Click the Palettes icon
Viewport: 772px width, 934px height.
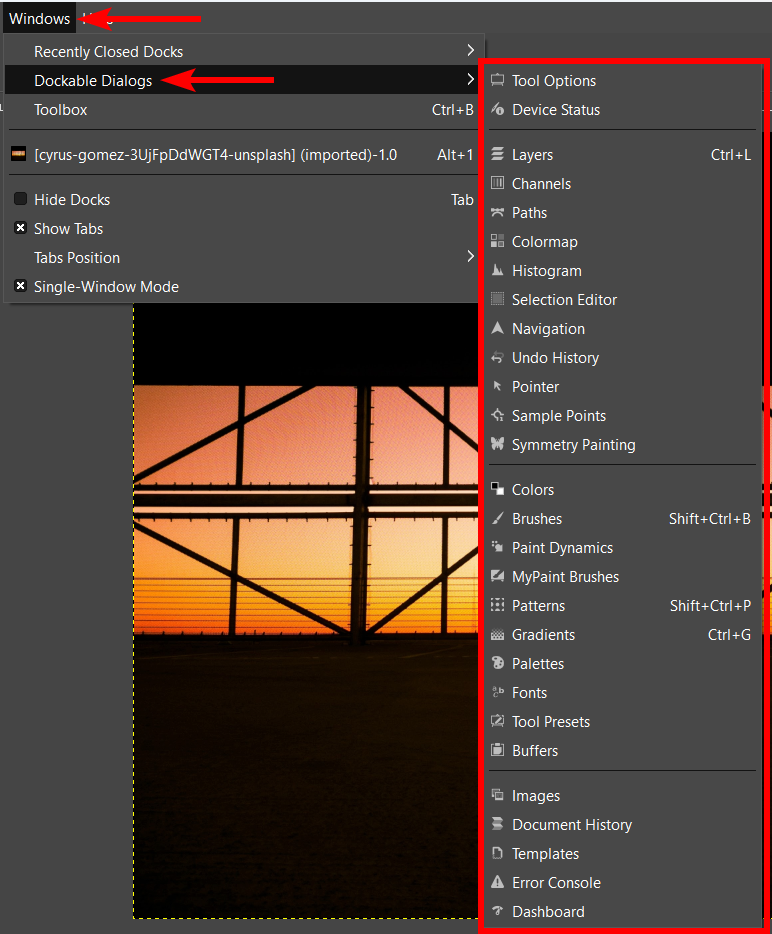tap(497, 664)
